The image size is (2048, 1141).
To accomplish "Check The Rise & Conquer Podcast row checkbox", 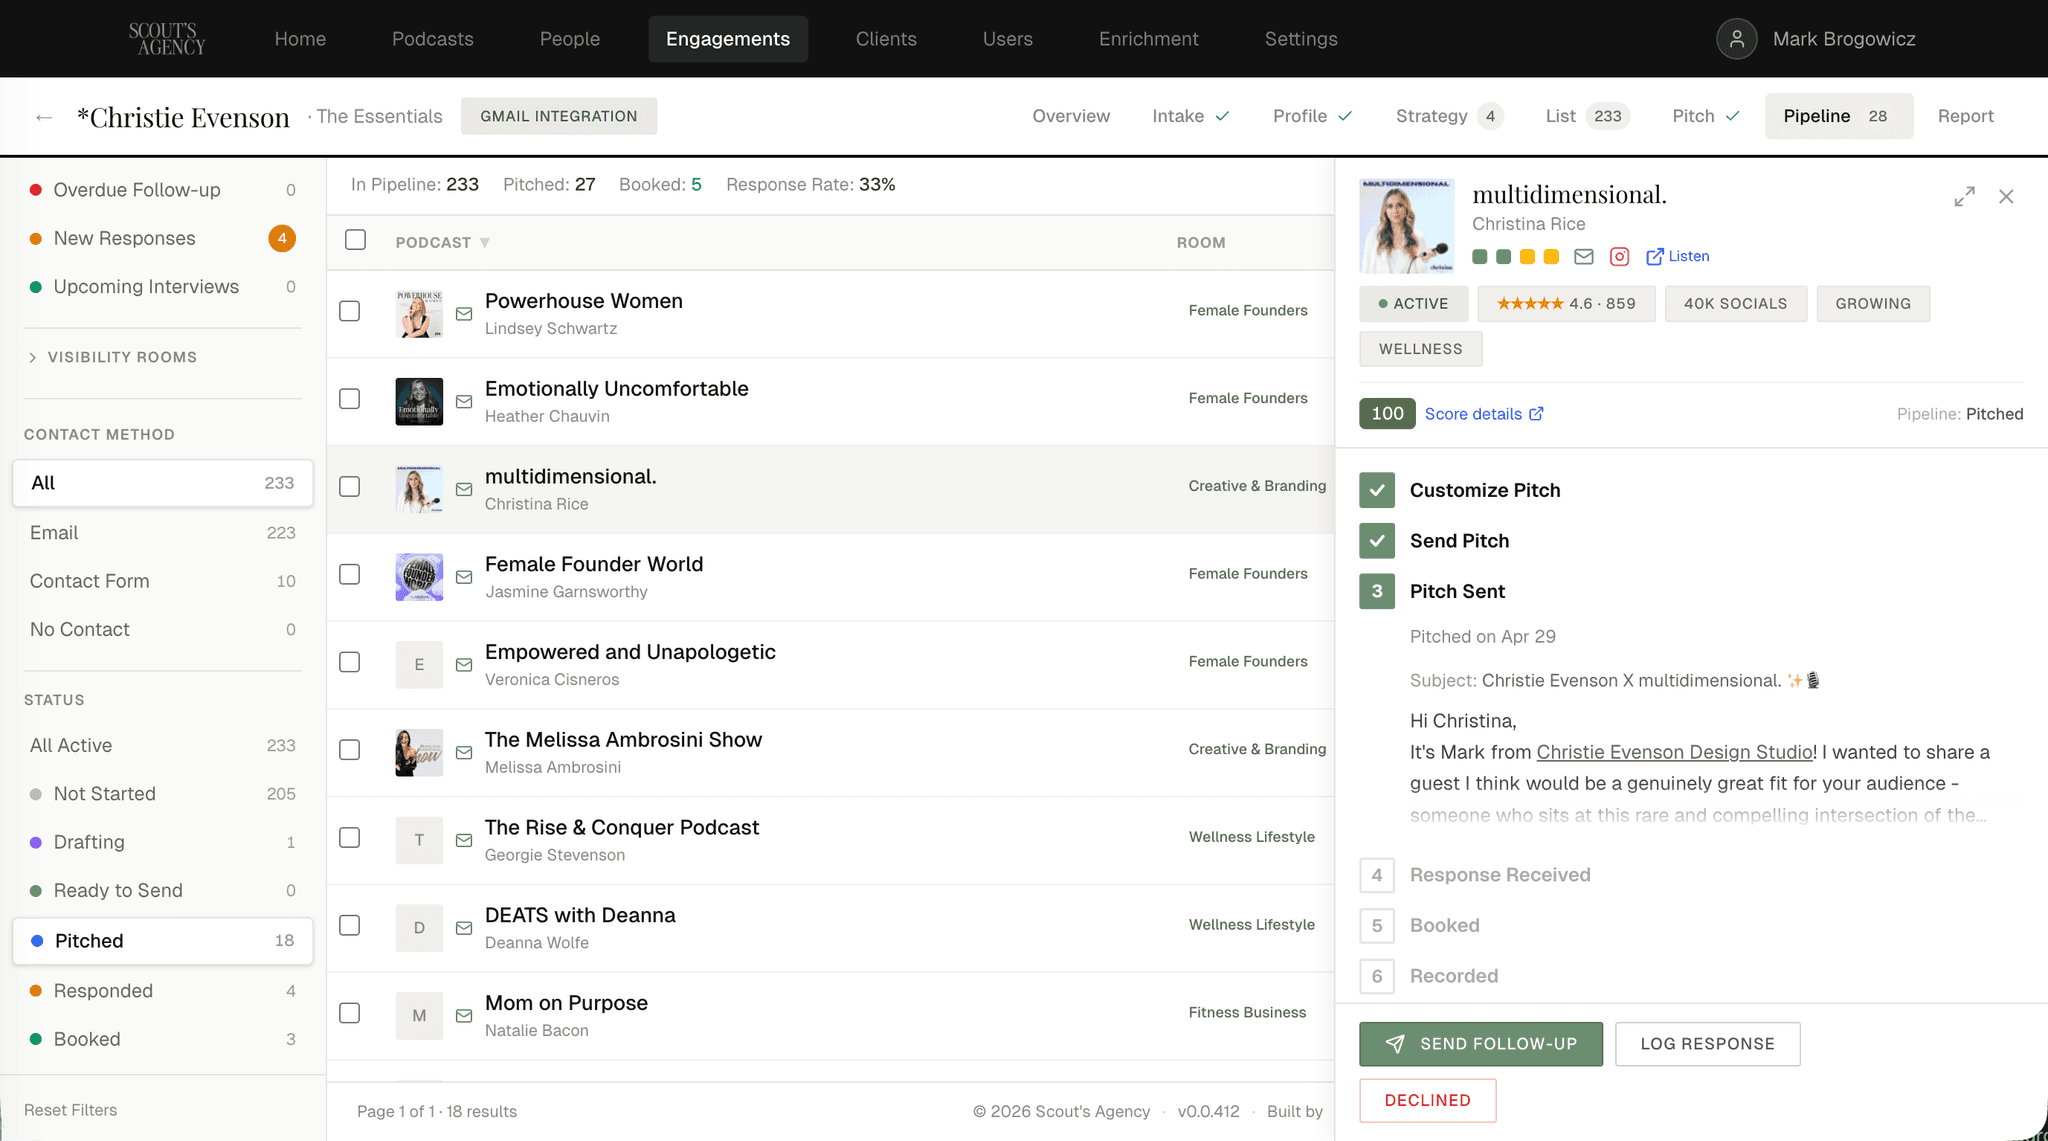I will point(350,838).
